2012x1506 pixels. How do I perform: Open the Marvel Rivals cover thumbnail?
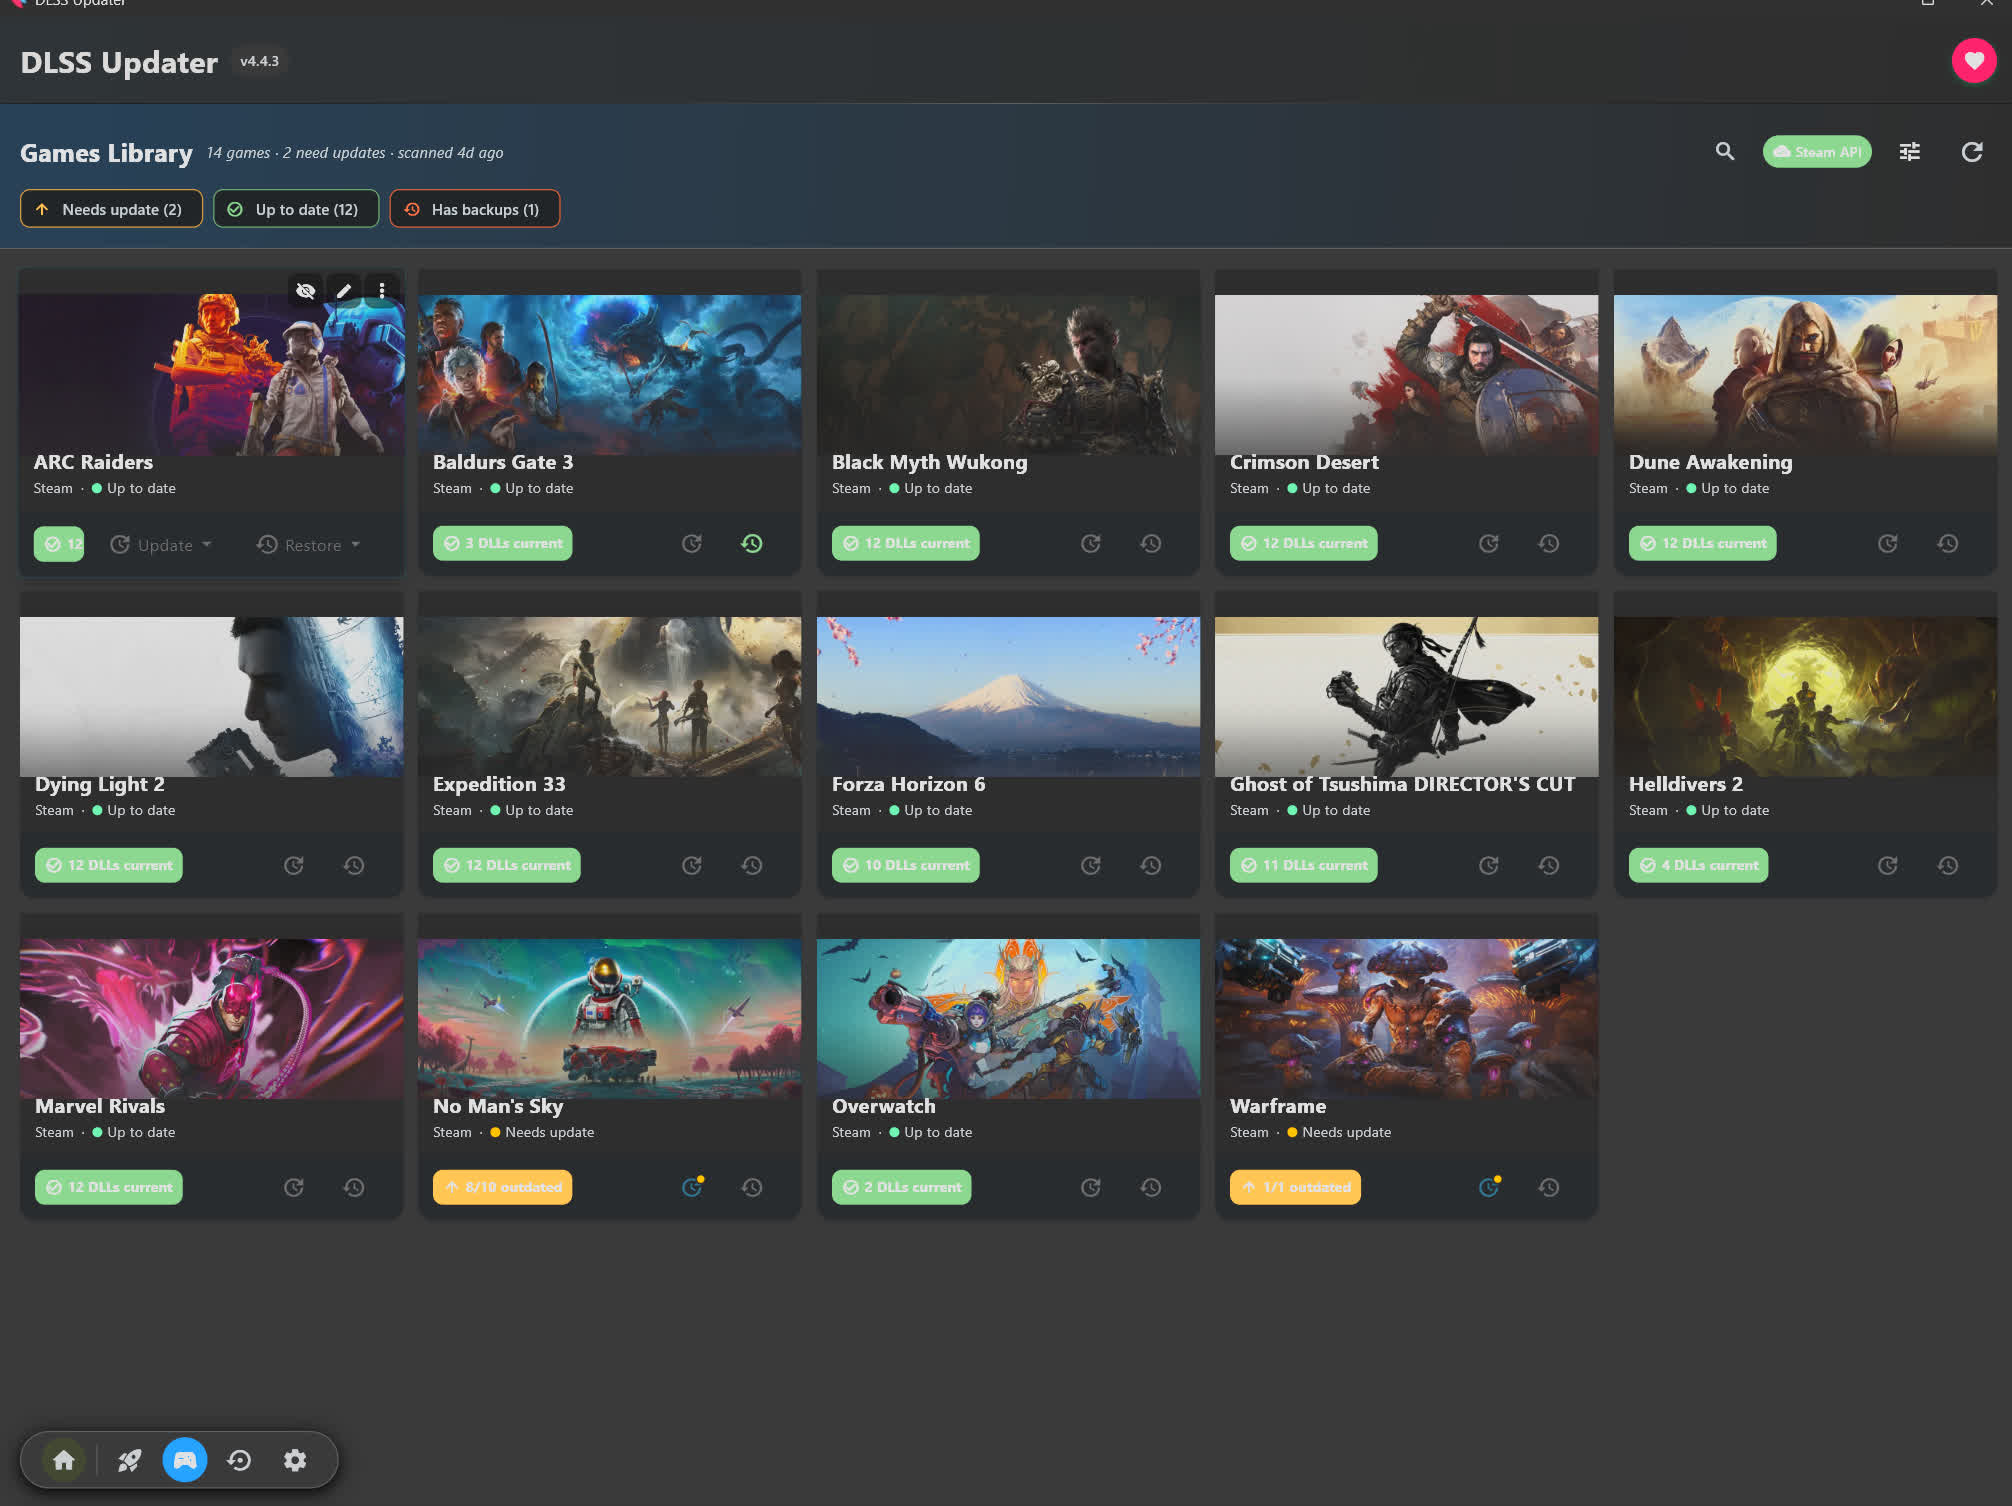211,1019
